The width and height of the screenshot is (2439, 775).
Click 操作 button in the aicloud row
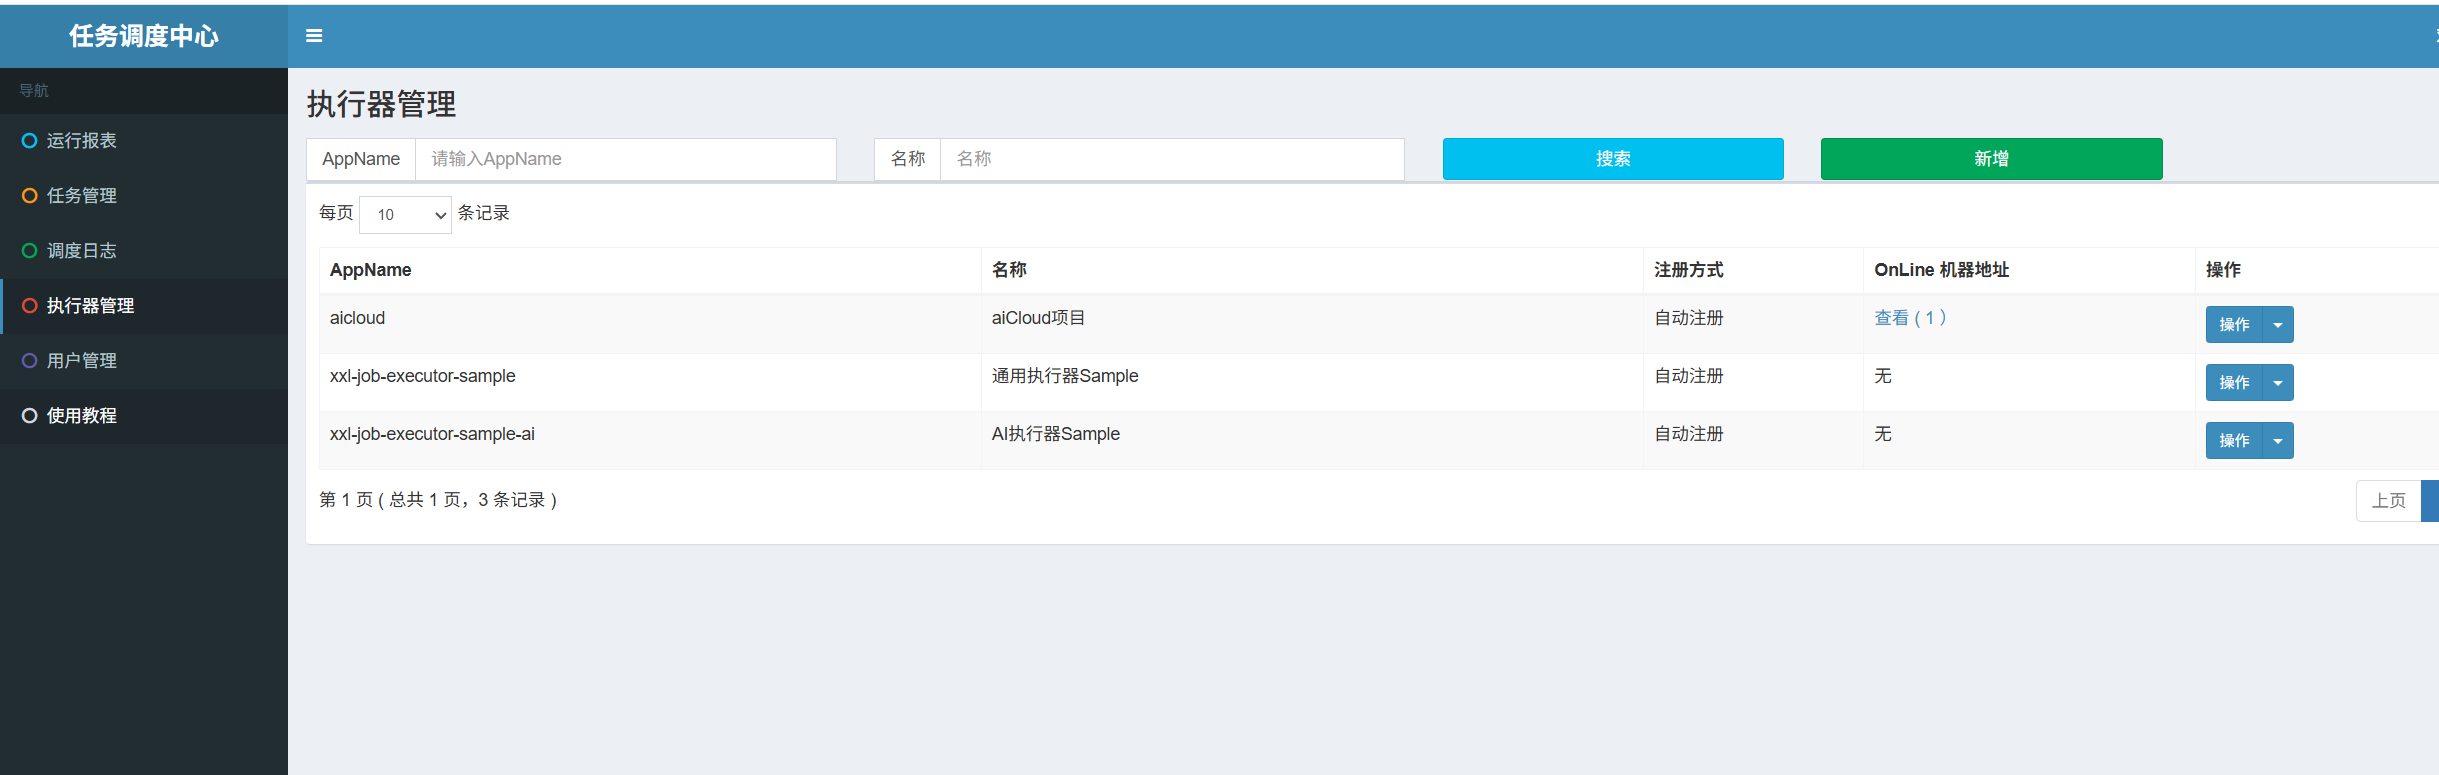[x=2234, y=325]
